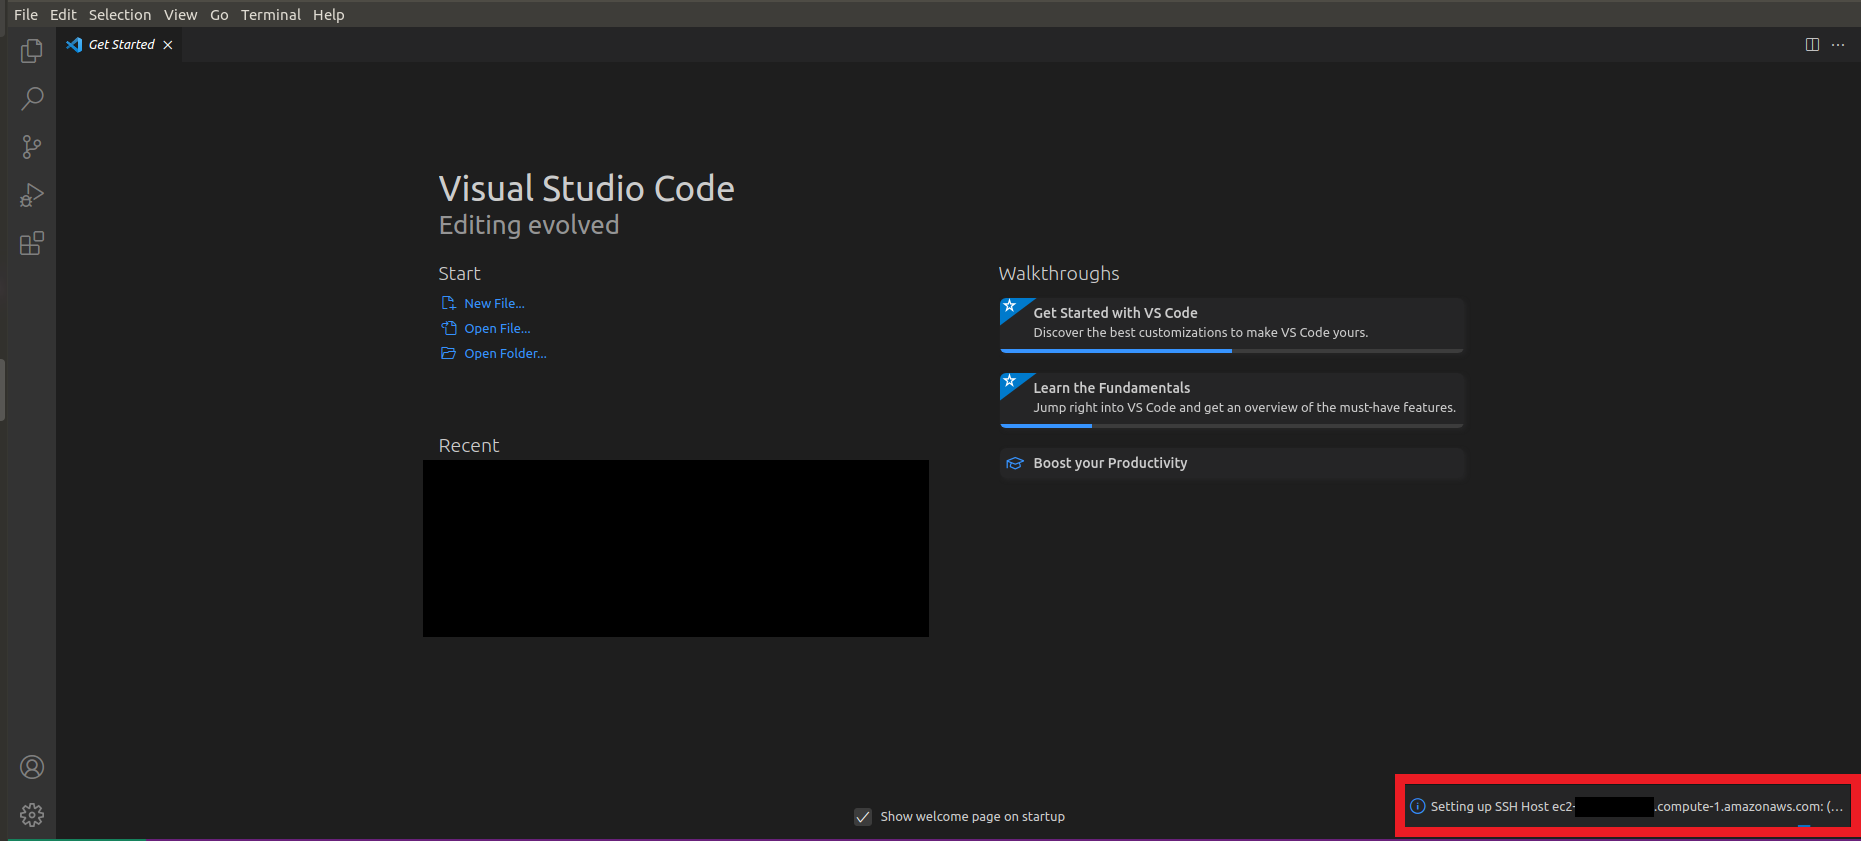This screenshot has height=841, width=1861.
Task: Click the VS Code logo on Get Started tab
Action: pos(74,45)
